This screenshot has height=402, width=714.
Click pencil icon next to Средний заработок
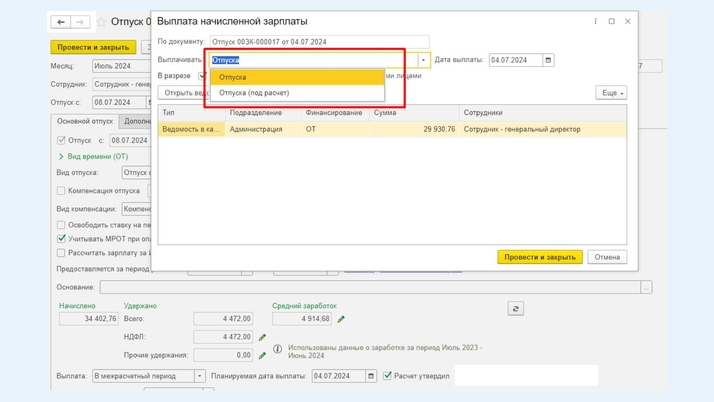[x=341, y=319]
